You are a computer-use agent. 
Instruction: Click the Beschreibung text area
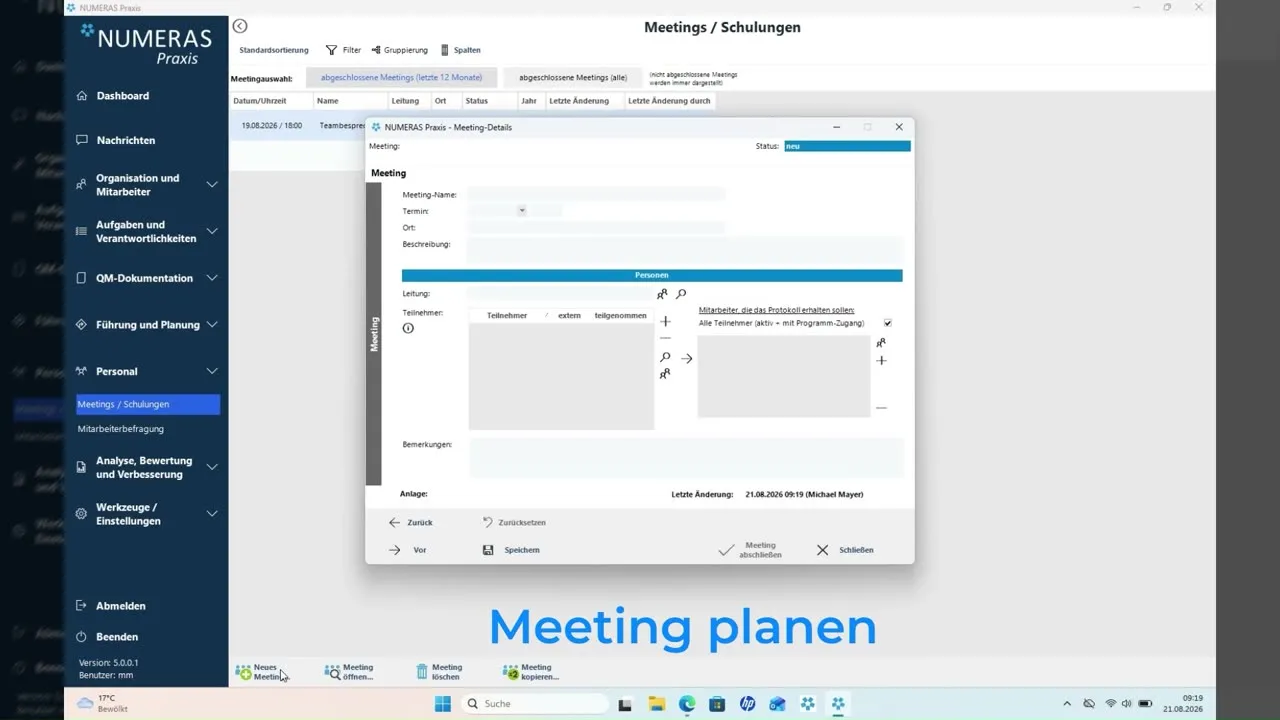pos(685,250)
